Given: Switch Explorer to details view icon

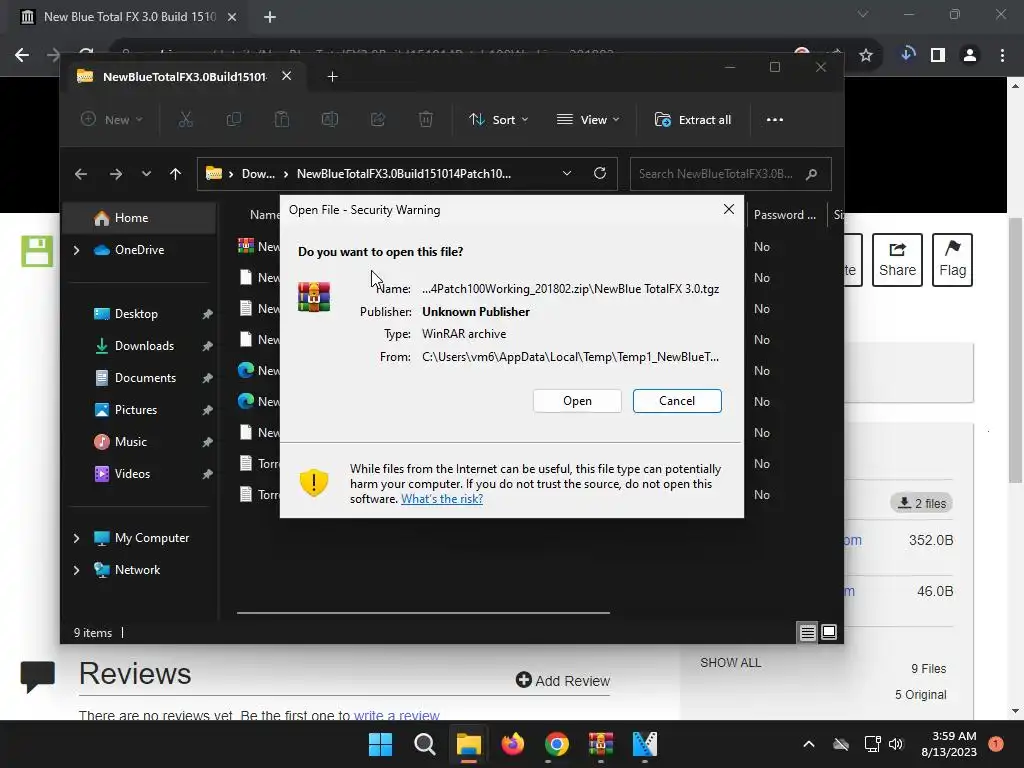Looking at the screenshot, I should tap(807, 632).
